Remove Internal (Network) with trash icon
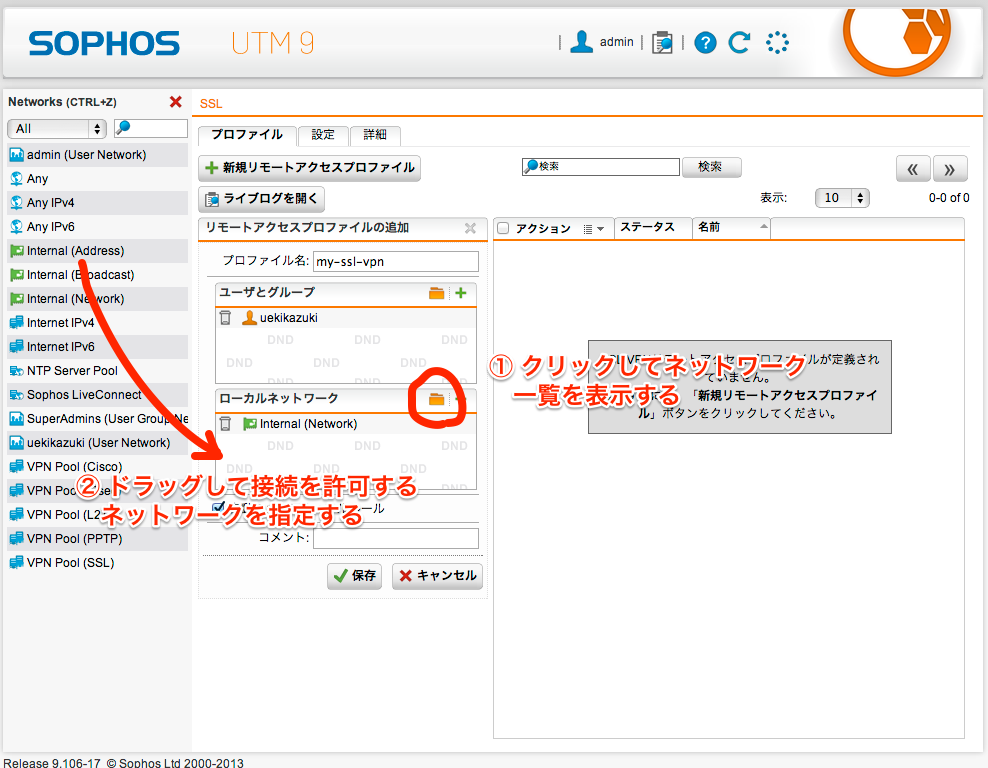988x768 pixels. (225, 423)
